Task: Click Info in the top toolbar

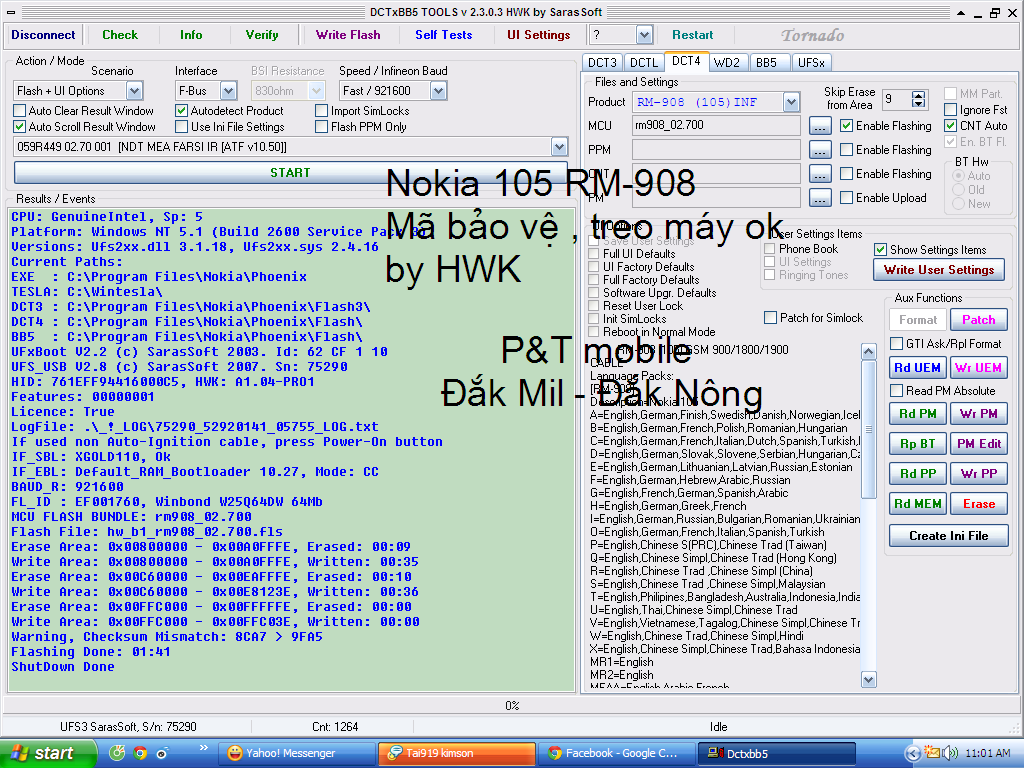Action: 191,35
